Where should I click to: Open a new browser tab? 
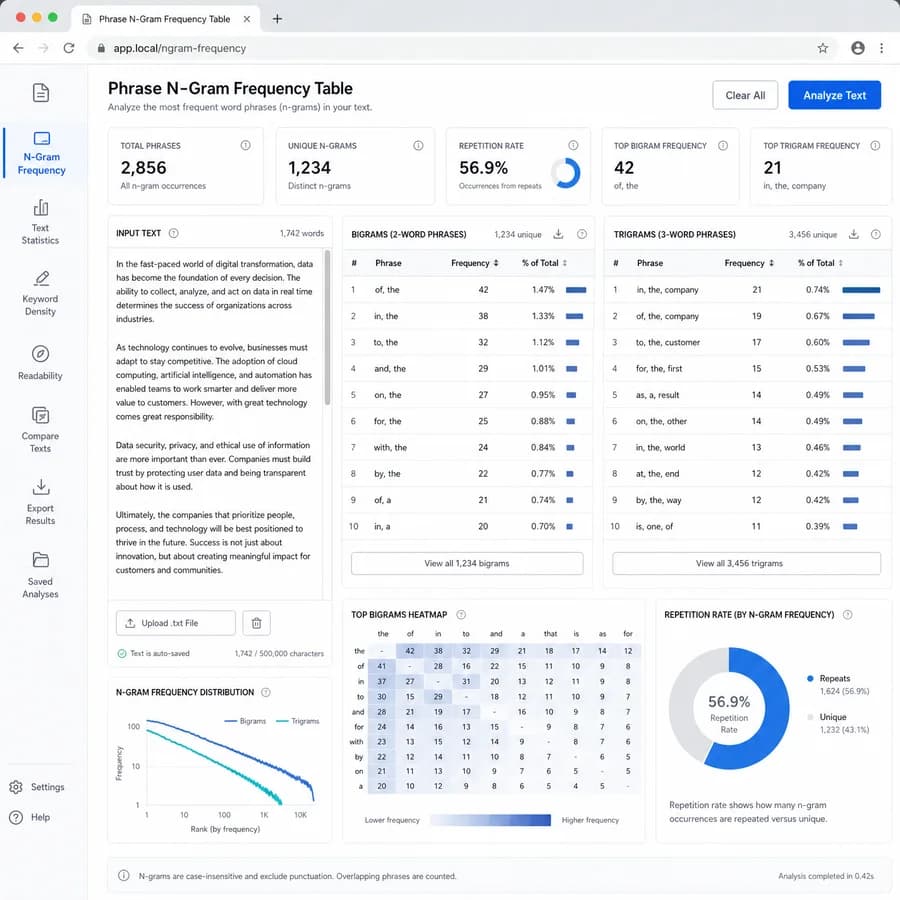(x=277, y=19)
